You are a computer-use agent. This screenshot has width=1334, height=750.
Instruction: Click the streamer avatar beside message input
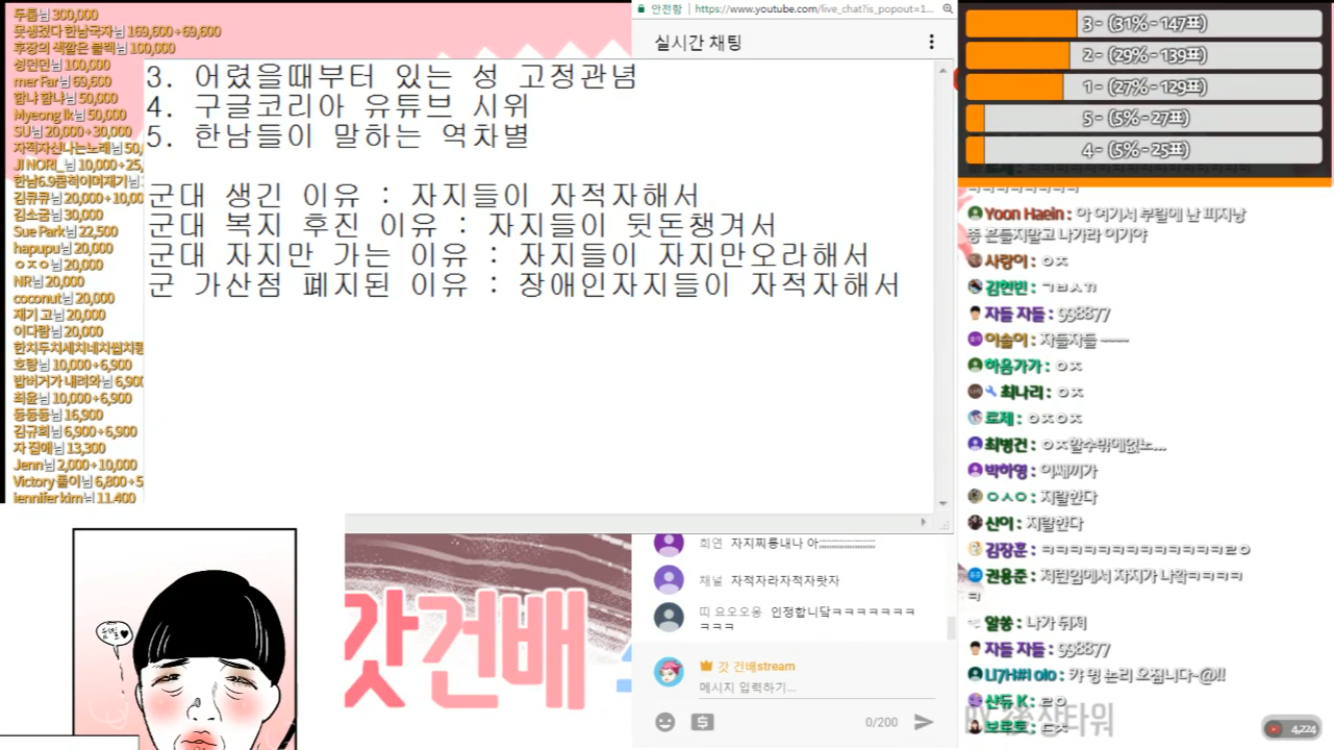click(x=669, y=673)
